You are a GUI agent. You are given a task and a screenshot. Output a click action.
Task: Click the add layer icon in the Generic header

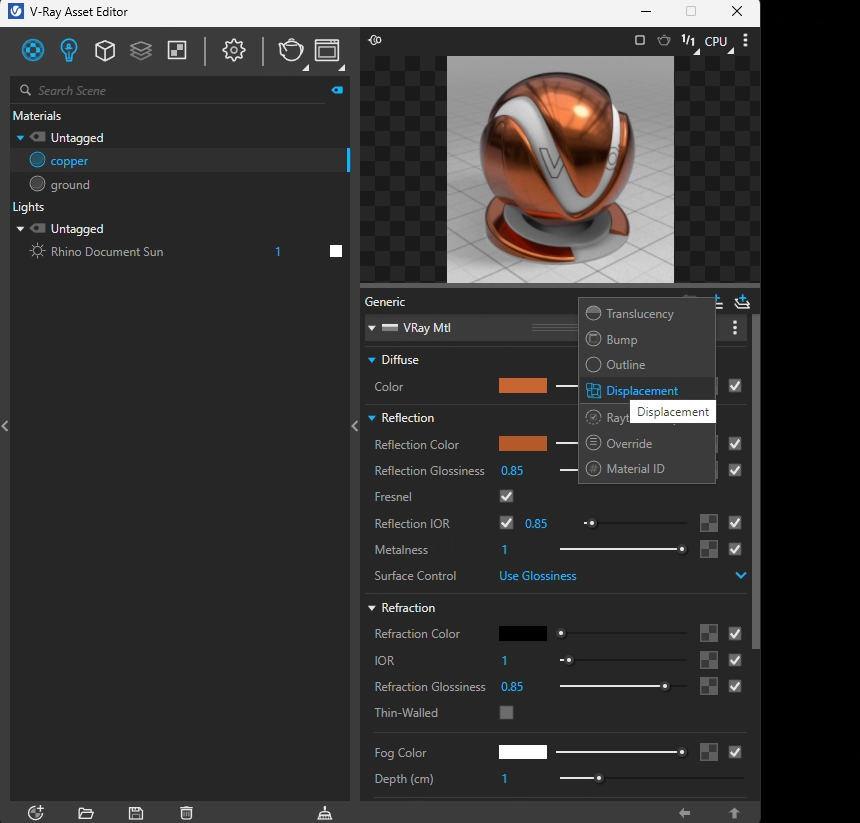(x=742, y=302)
